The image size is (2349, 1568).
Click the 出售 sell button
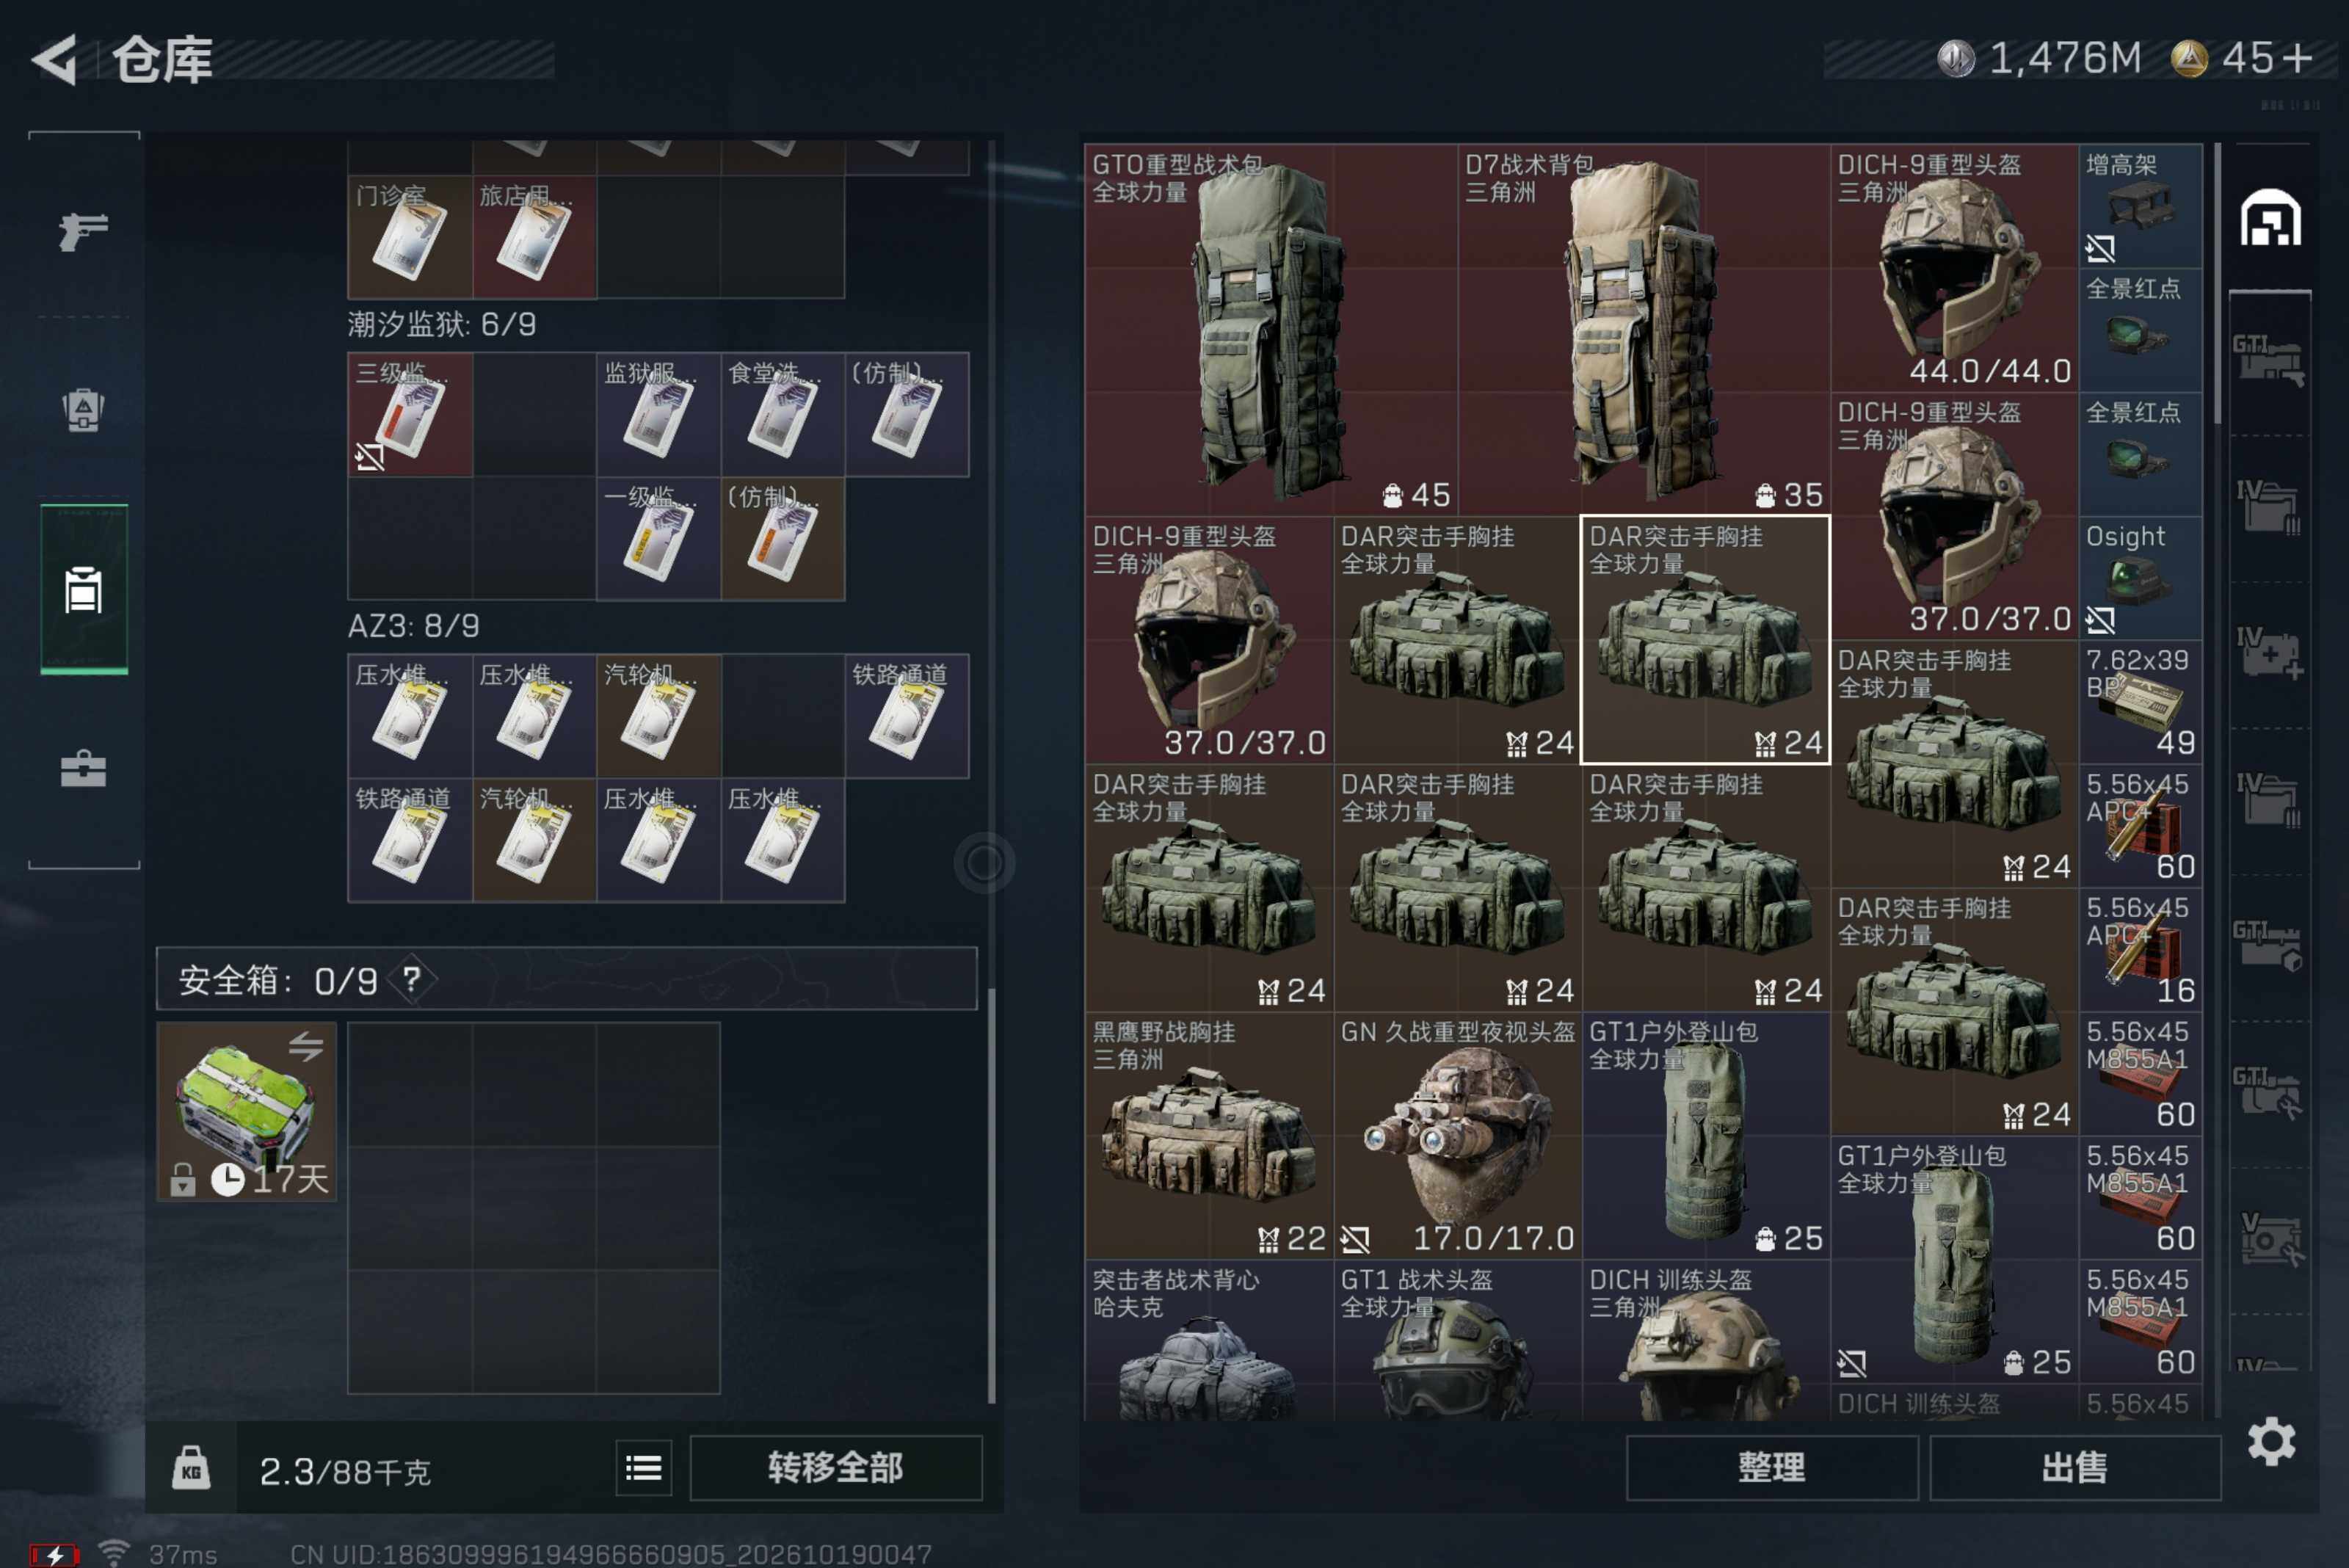click(x=2074, y=1468)
